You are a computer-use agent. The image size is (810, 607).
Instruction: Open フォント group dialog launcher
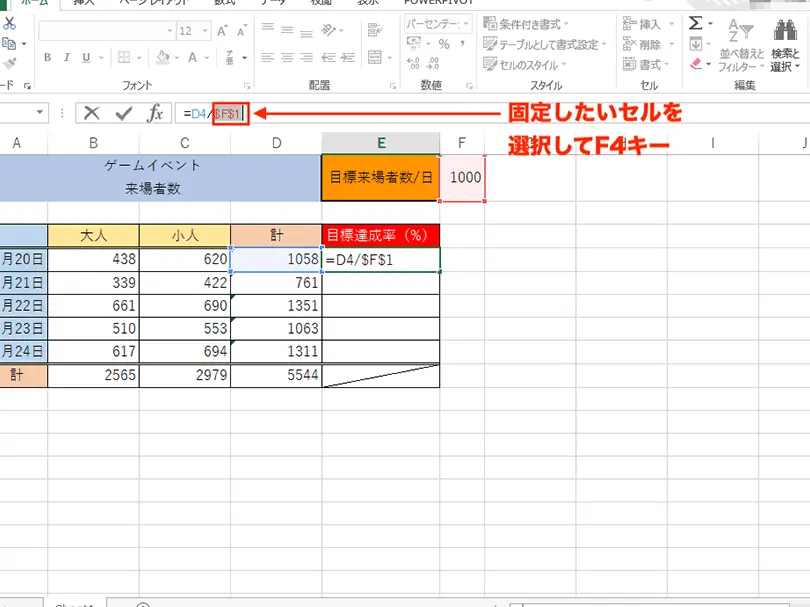pyautogui.click(x=247, y=86)
